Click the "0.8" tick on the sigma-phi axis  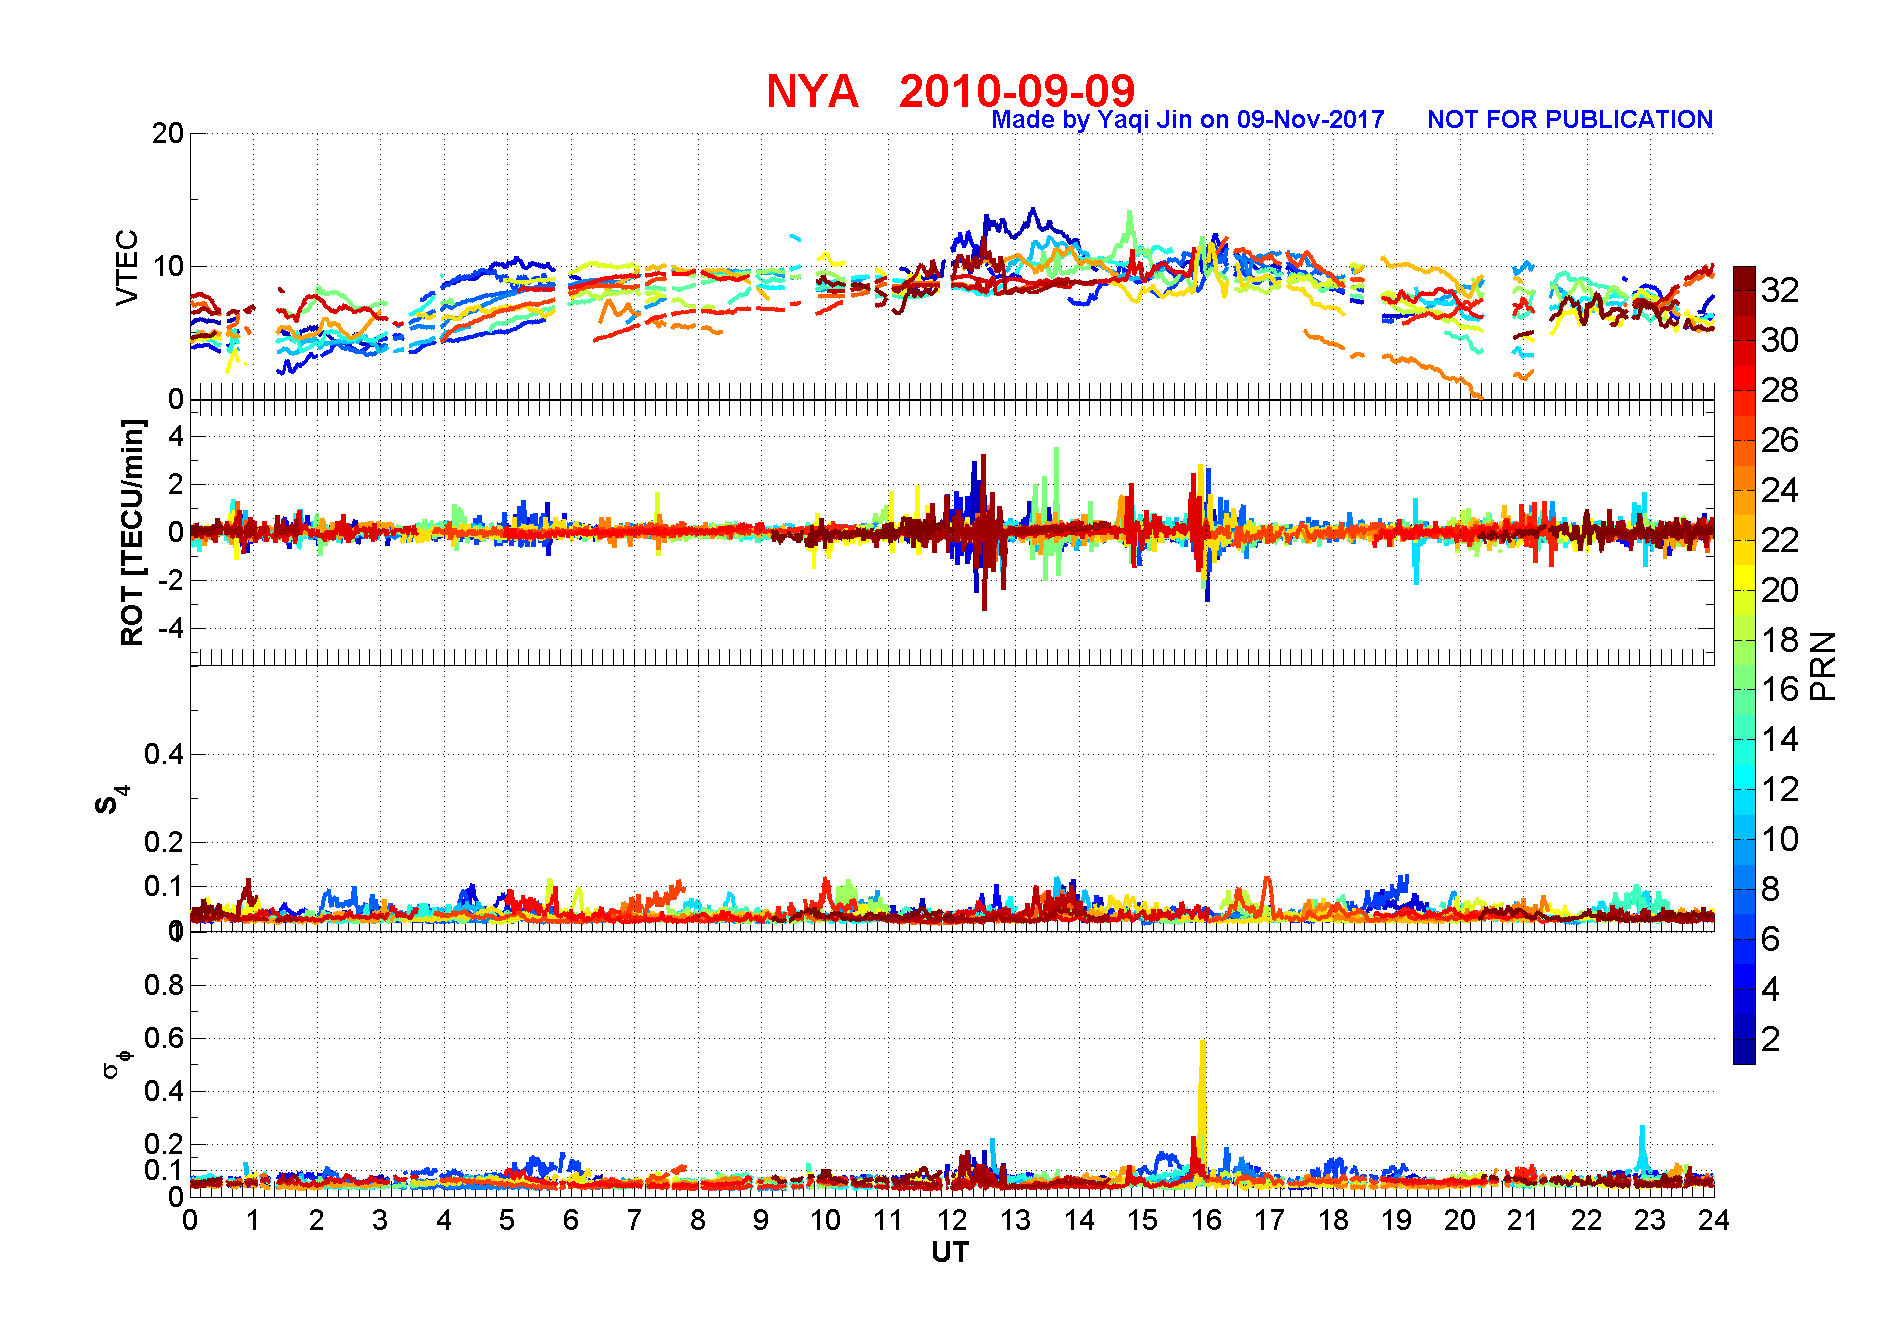(164, 985)
